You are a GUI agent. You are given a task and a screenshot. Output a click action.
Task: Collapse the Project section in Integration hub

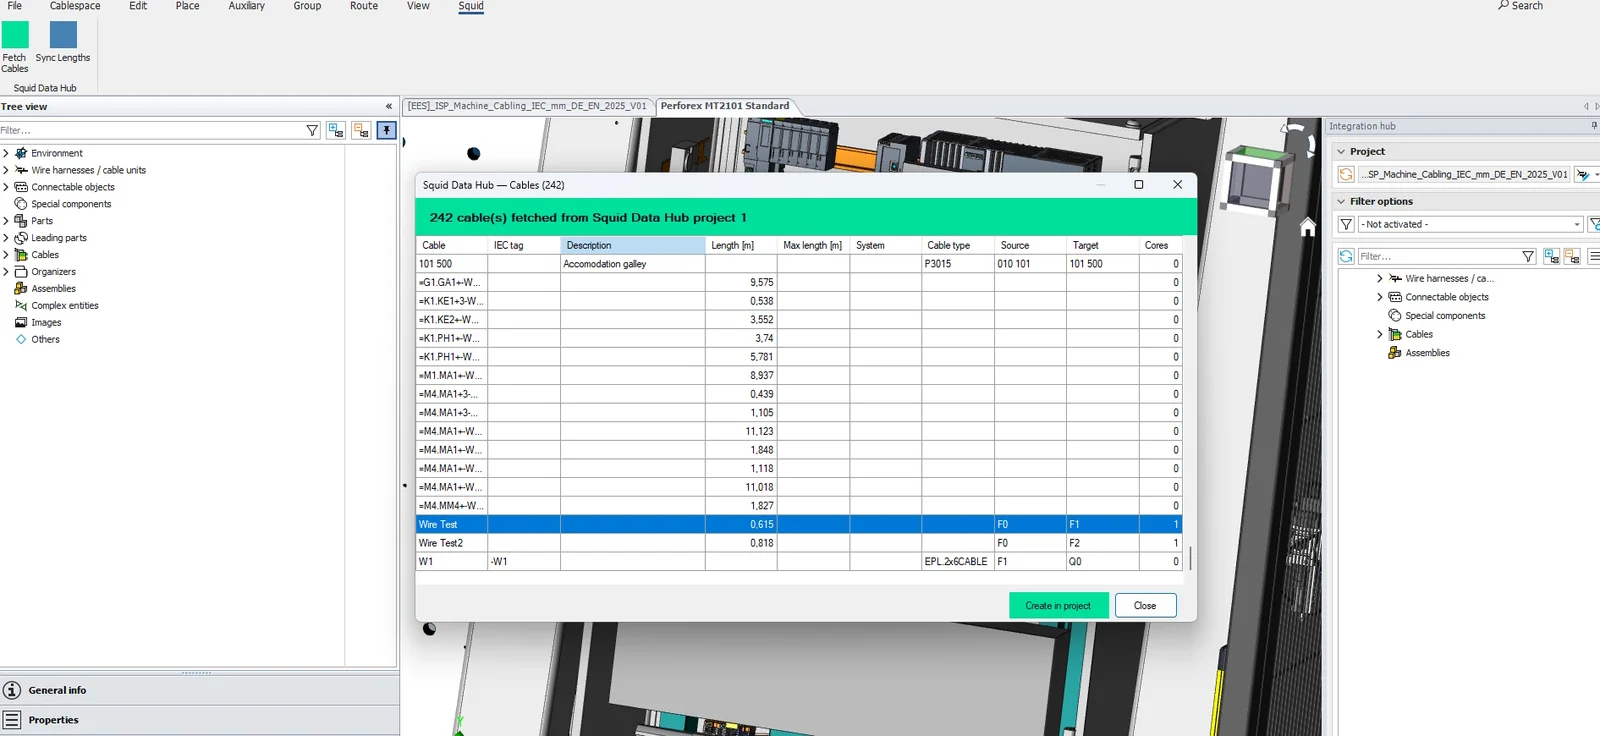tap(1341, 151)
